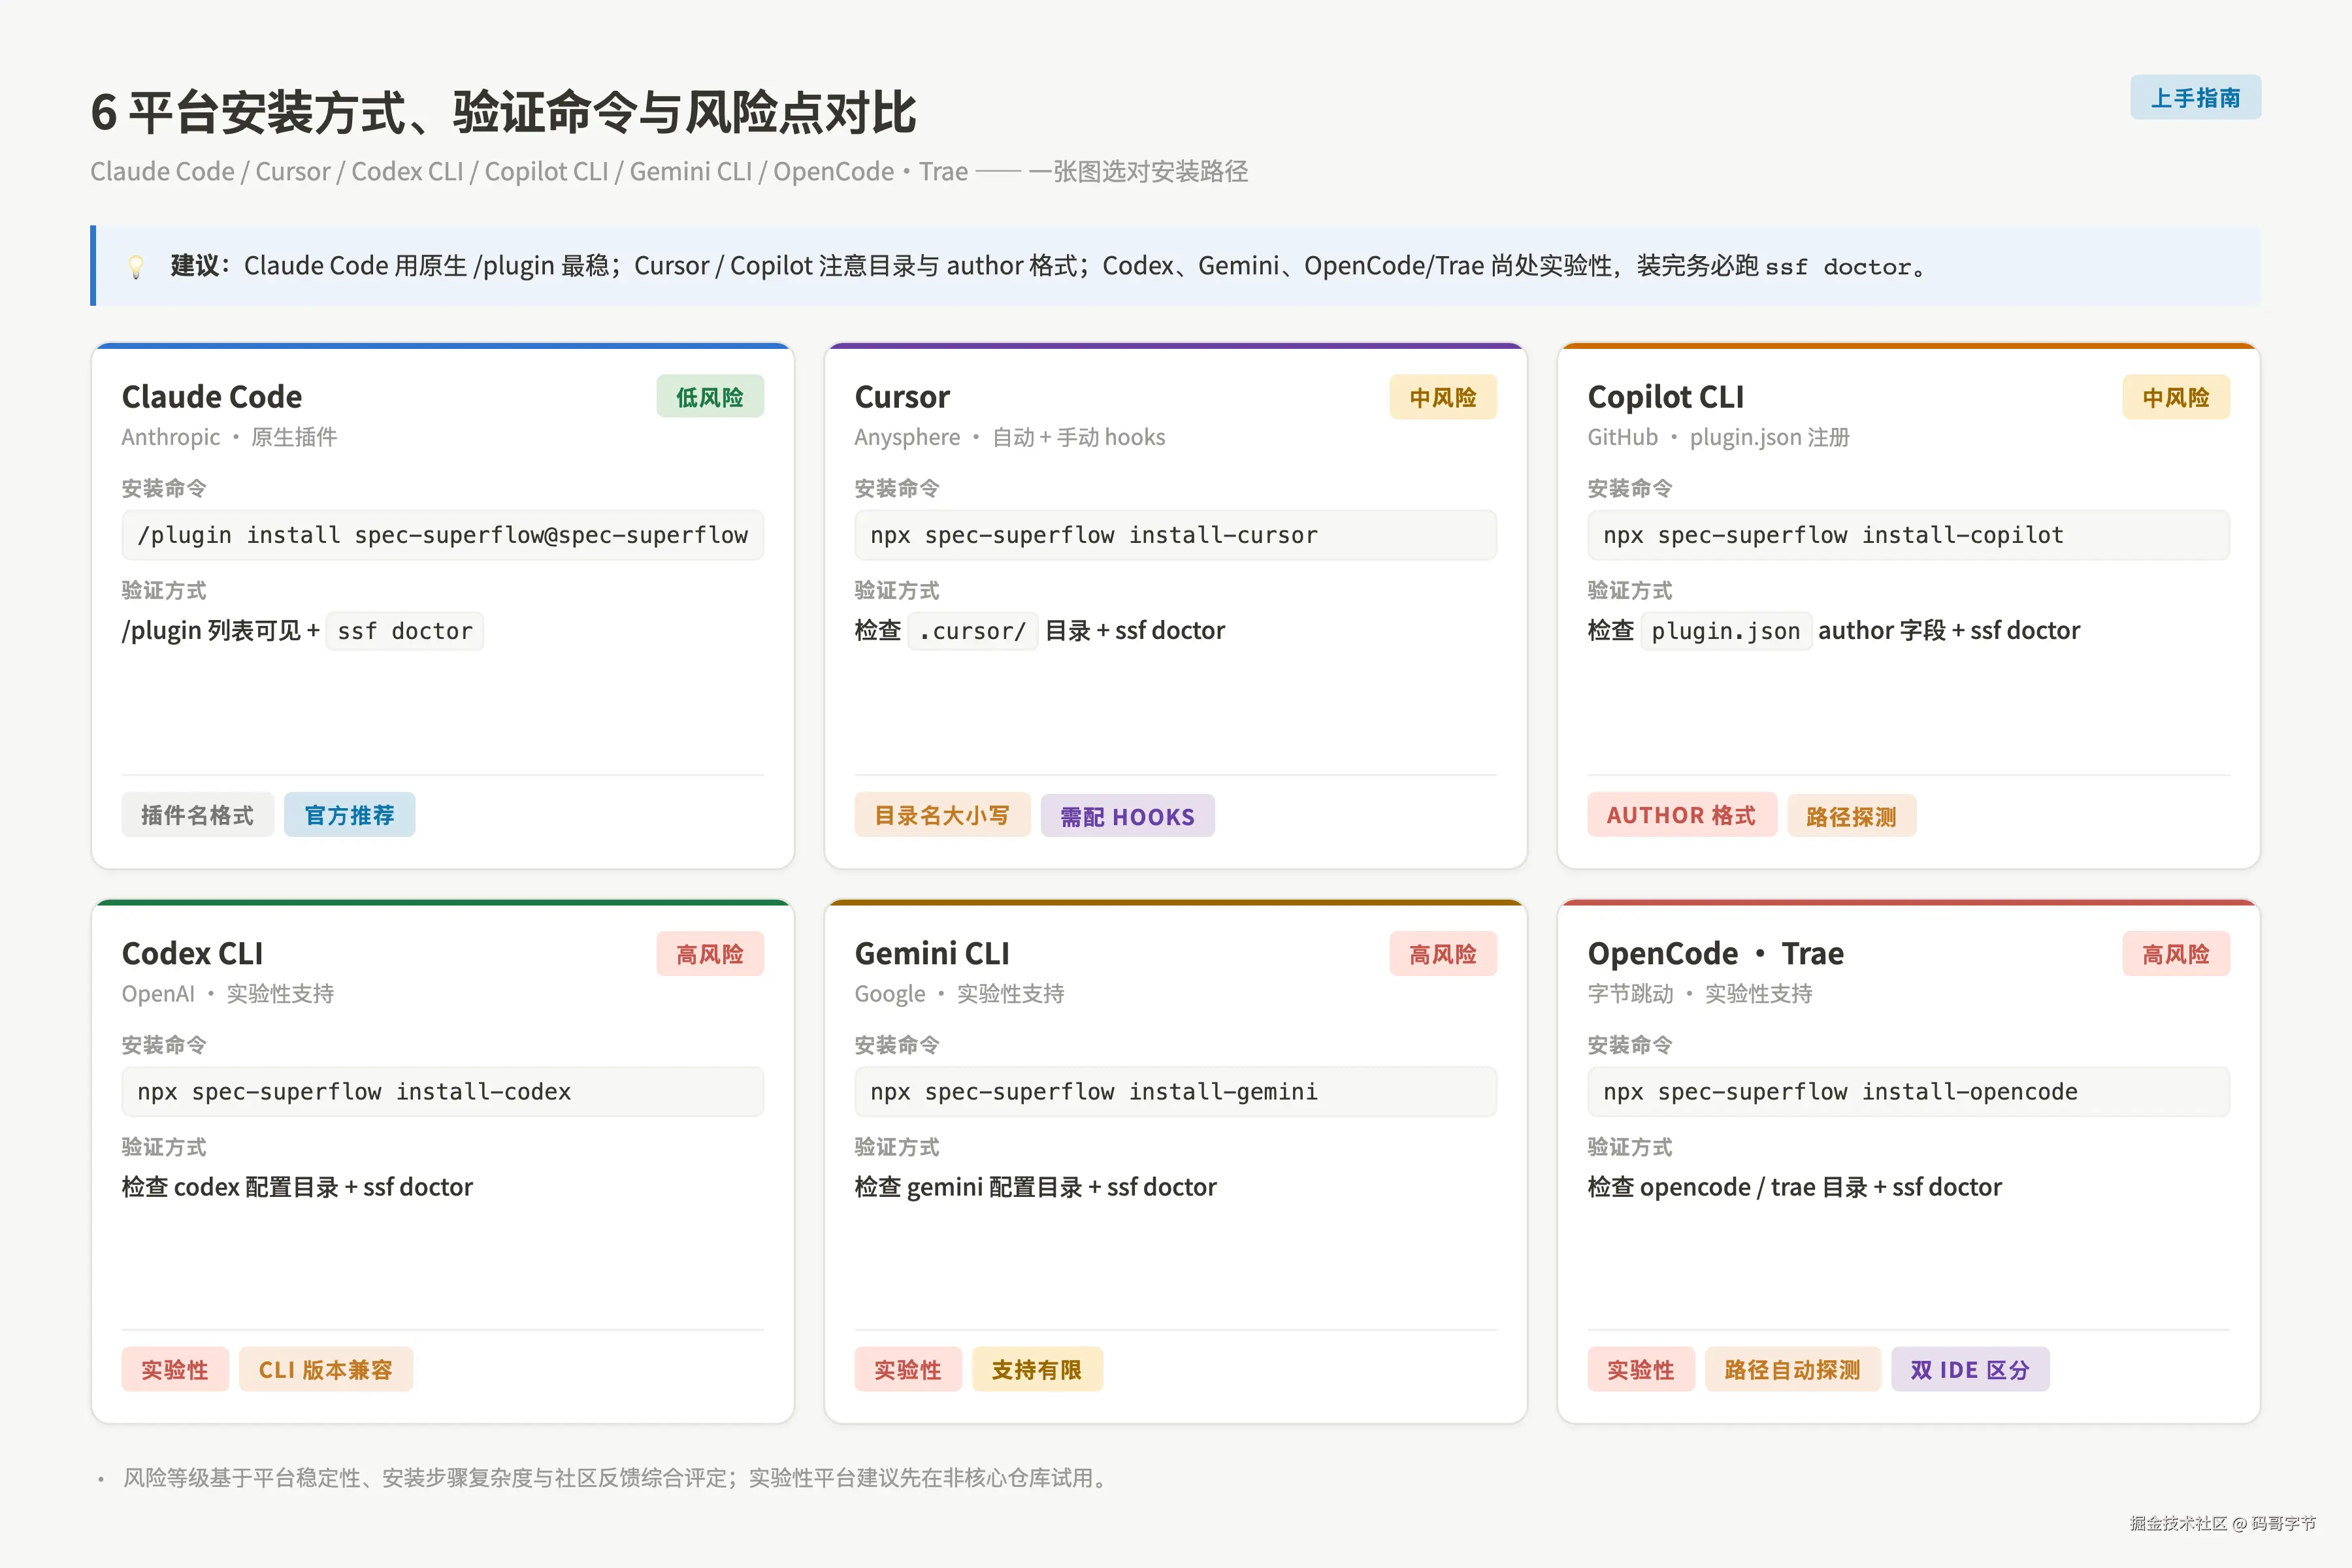The height and width of the screenshot is (1568, 2352).
Task: Select the title "6 平台安装方式、验证命令与风险点对比"
Action: coord(503,112)
